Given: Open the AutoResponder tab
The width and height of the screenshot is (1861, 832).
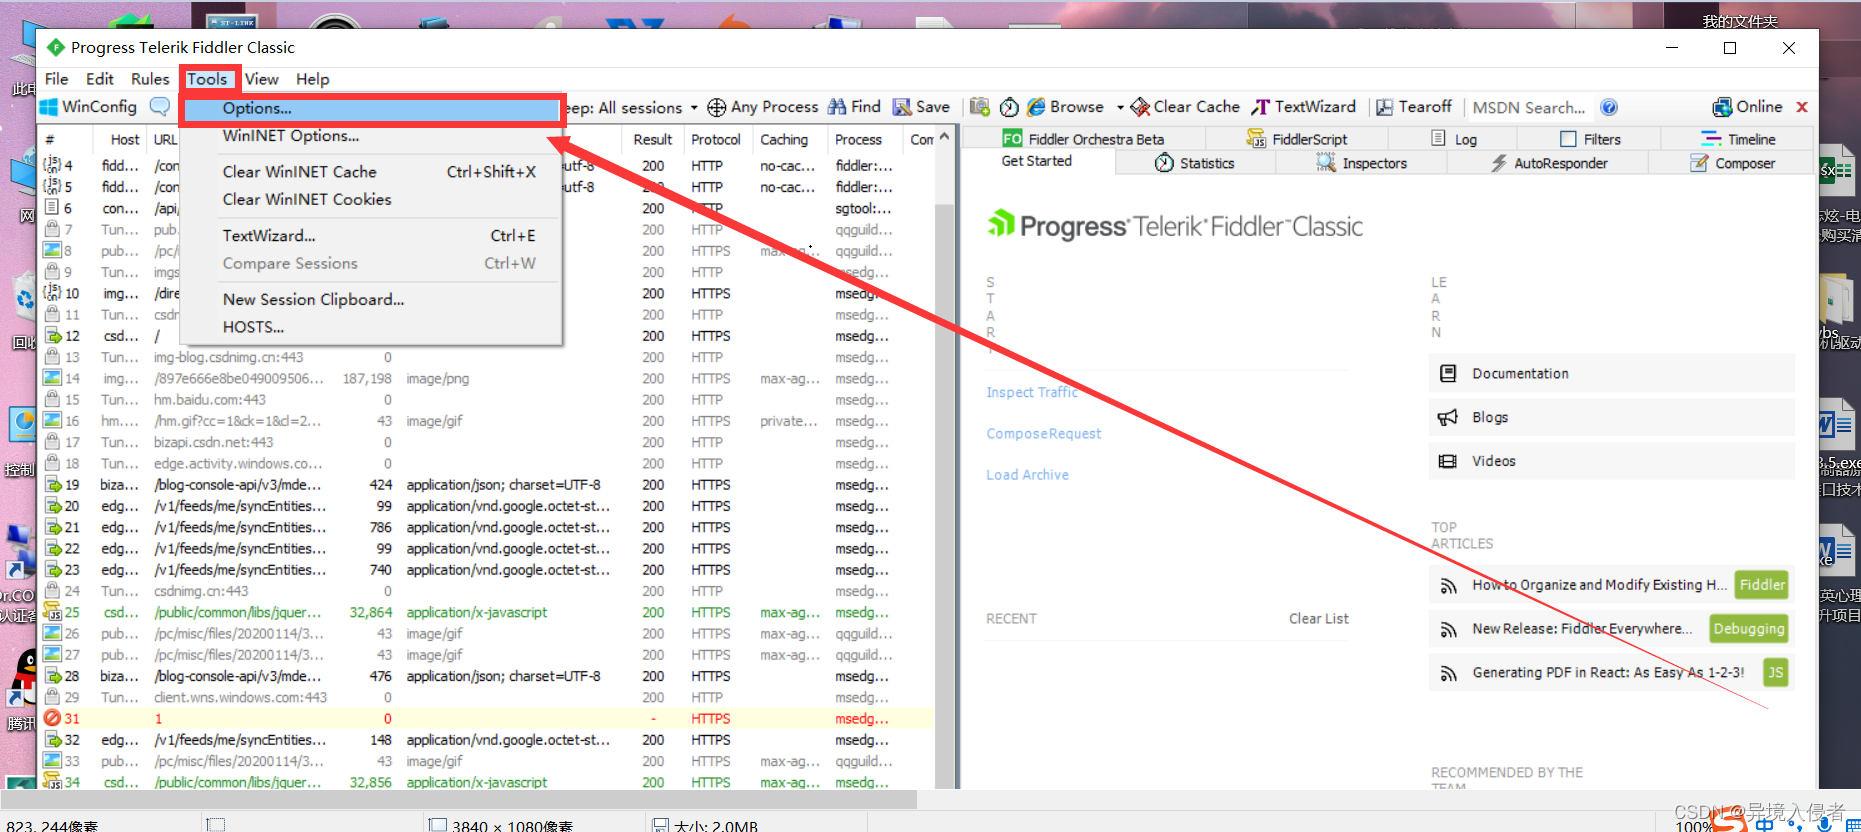Looking at the screenshot, I should (1549, 163).
